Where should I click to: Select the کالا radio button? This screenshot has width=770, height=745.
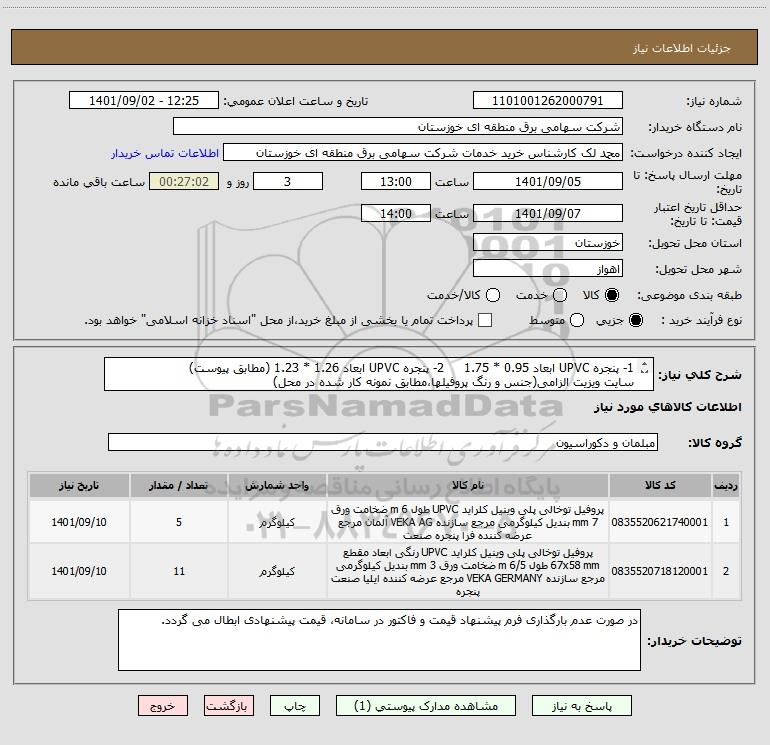(611, 295)
